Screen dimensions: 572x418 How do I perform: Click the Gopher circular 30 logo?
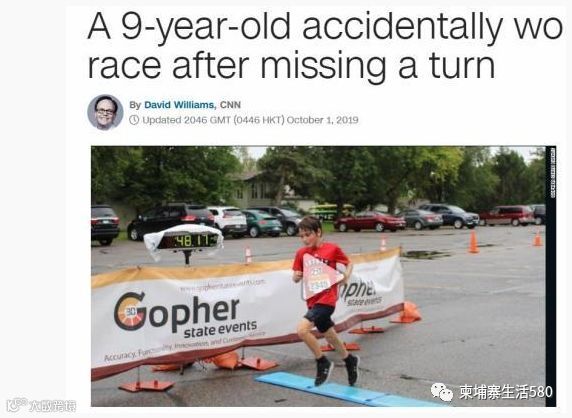(x=130, y=311)
